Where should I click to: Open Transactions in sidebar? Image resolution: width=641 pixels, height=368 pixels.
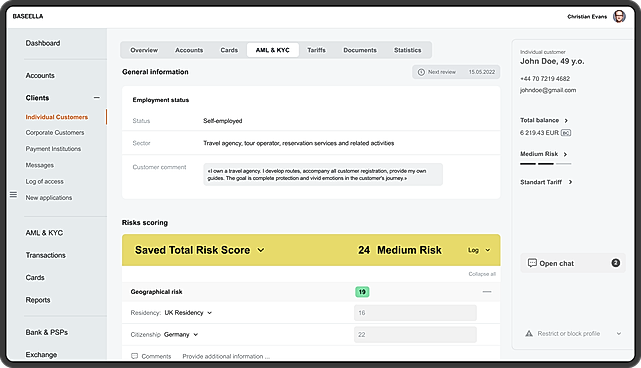pyautogui.click(x=45, y=255)
